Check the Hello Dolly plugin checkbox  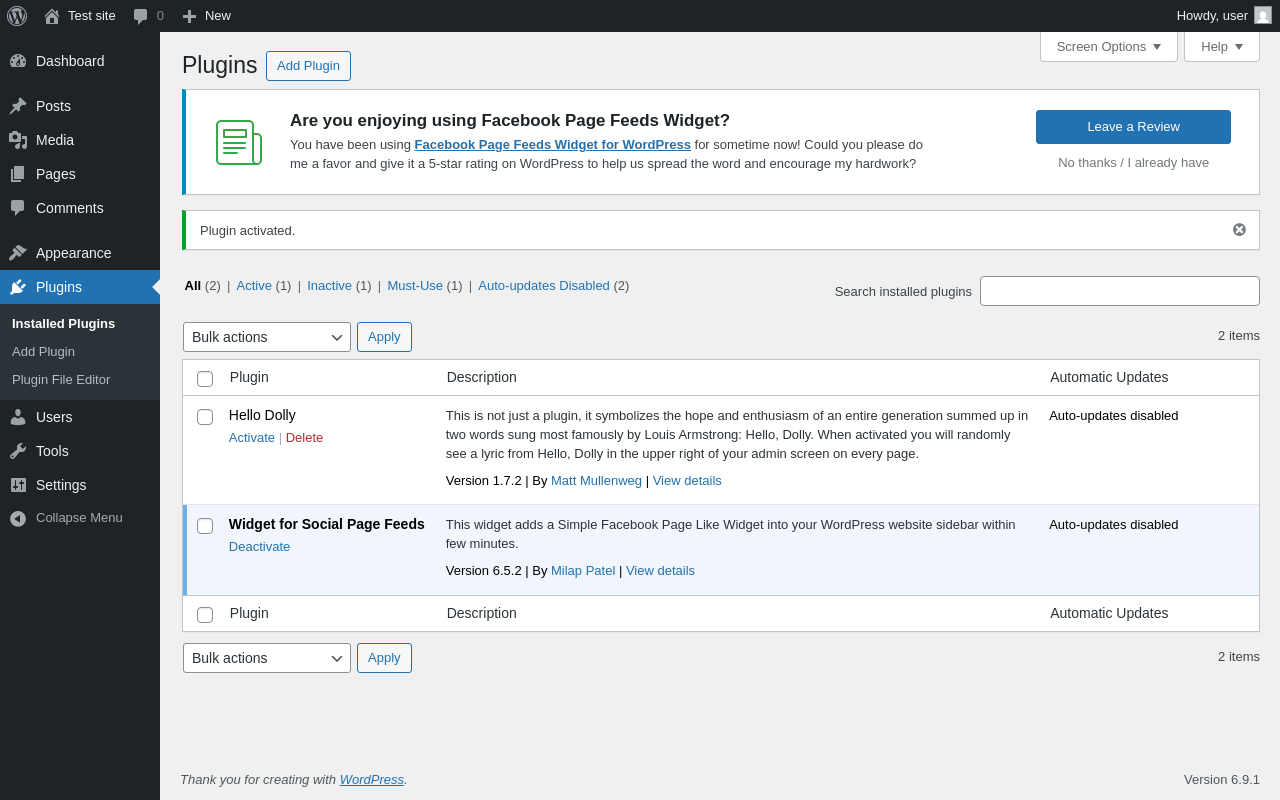(x=205, y=417)
